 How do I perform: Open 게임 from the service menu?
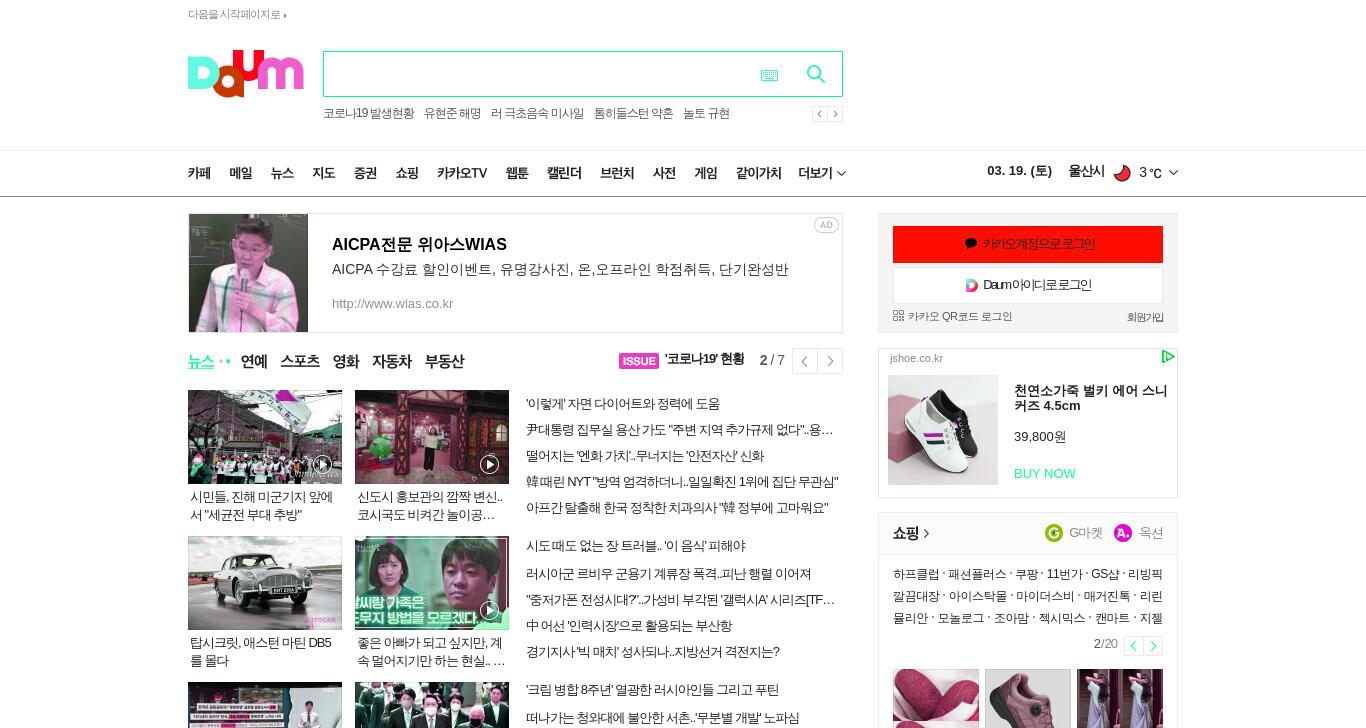tap(706, 173)
